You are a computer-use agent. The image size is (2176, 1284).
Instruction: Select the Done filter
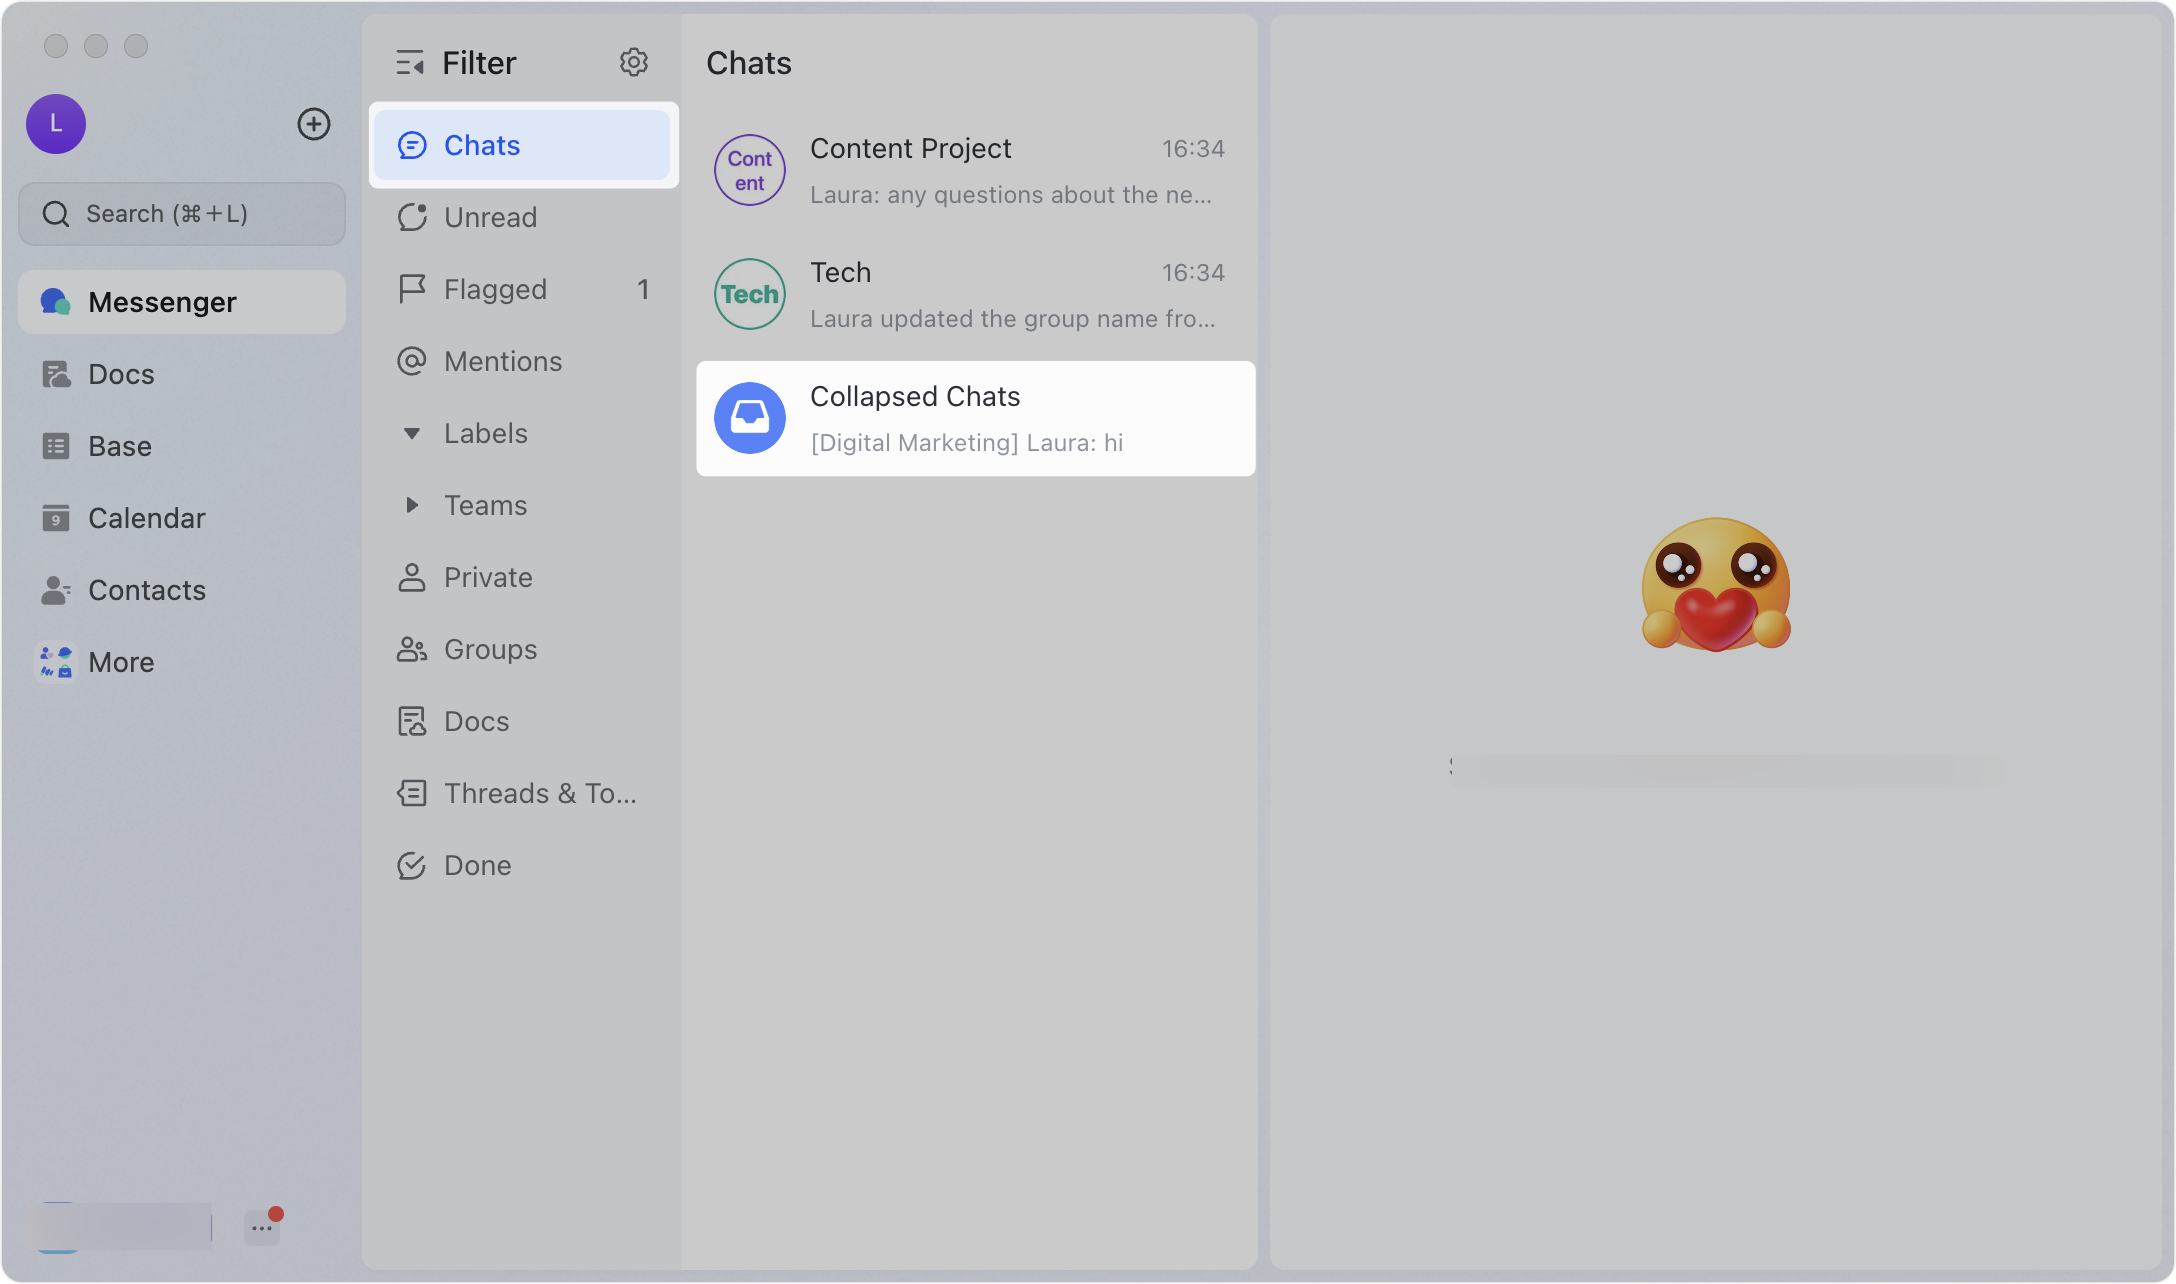tap(522, 865)
